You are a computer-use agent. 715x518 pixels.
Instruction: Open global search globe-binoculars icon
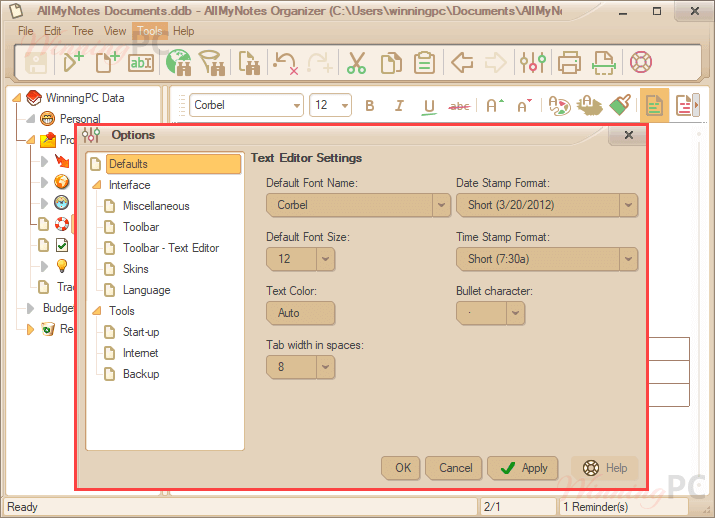coord(179,62)
